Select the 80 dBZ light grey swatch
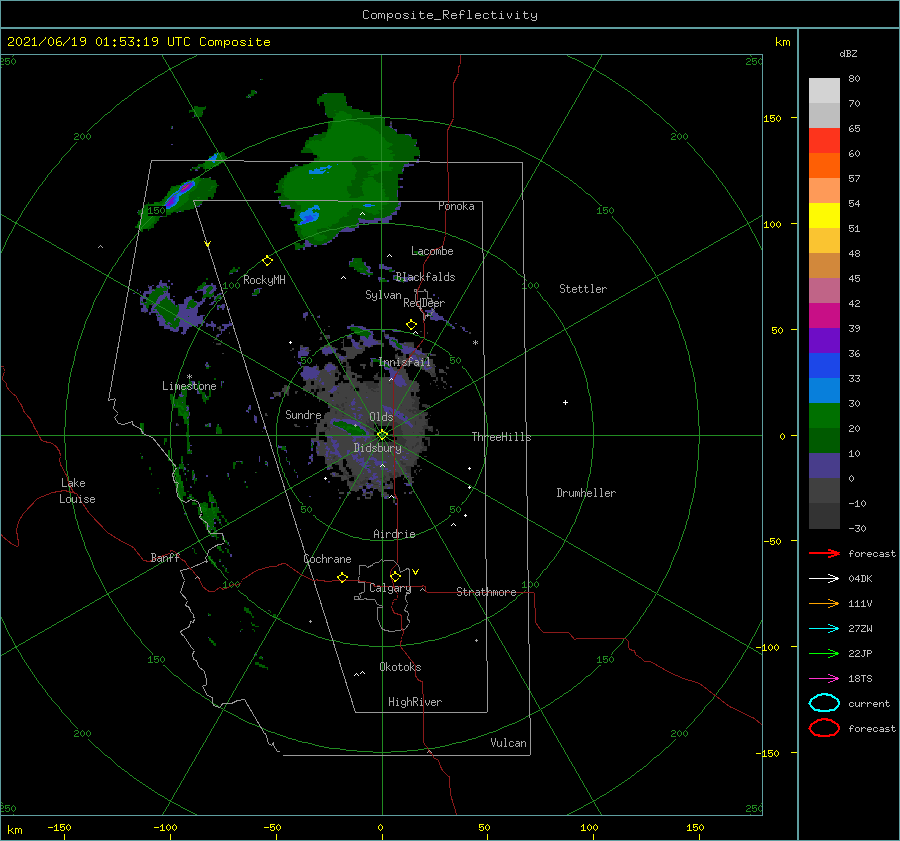The height and width of the screenshot is (841, 900). (x=824, y=90)
